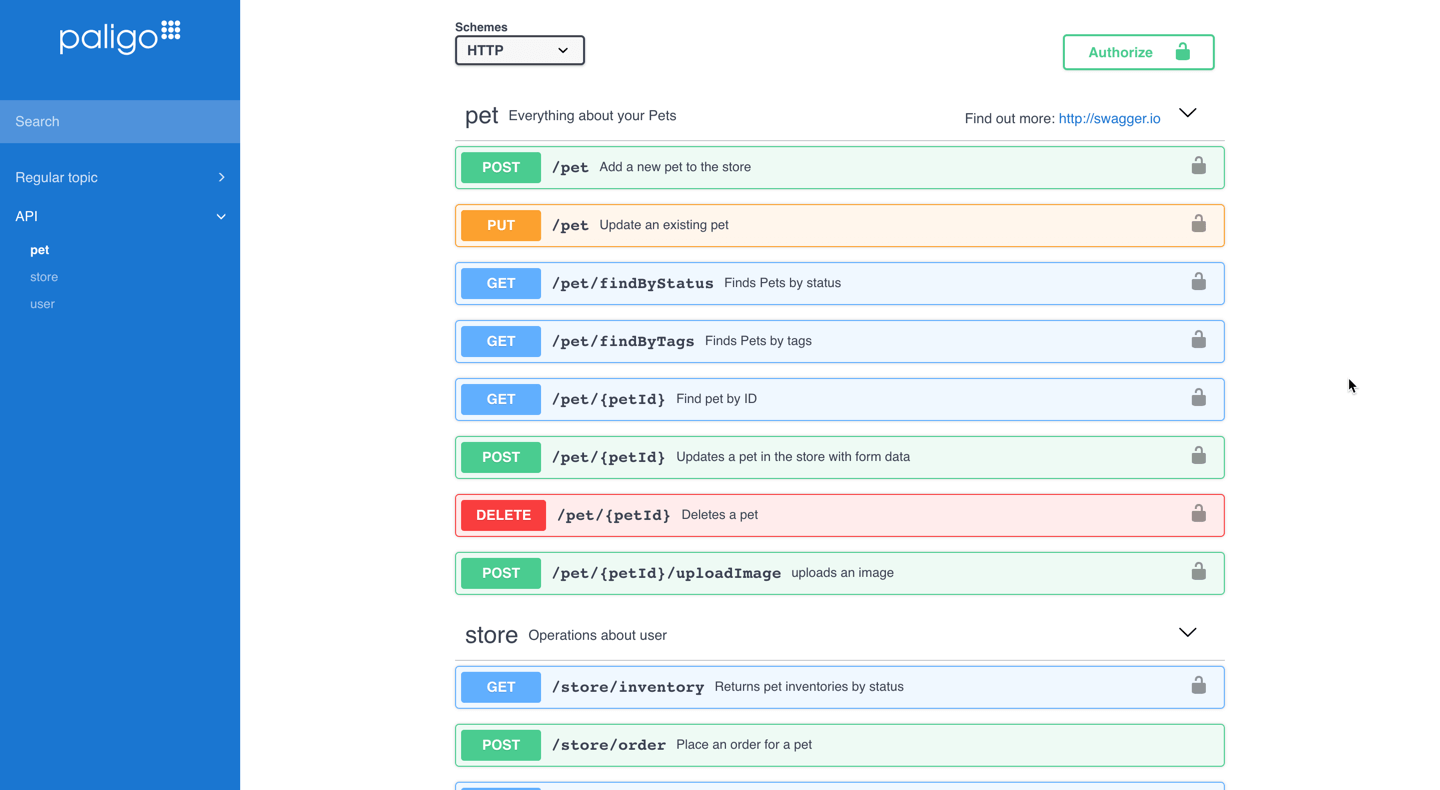This screenshot has height=790, width=1440.
Task: Expand the POST /store/order endpoint
Action: tap(840, 745)
